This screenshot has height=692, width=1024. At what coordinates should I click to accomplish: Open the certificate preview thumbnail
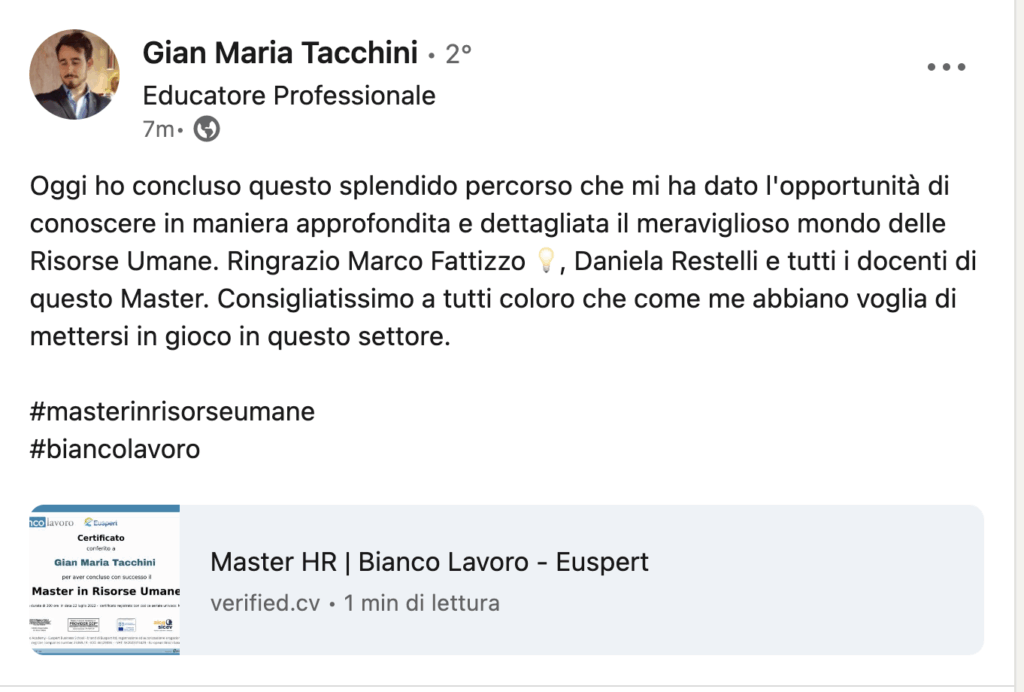[105, 580]
